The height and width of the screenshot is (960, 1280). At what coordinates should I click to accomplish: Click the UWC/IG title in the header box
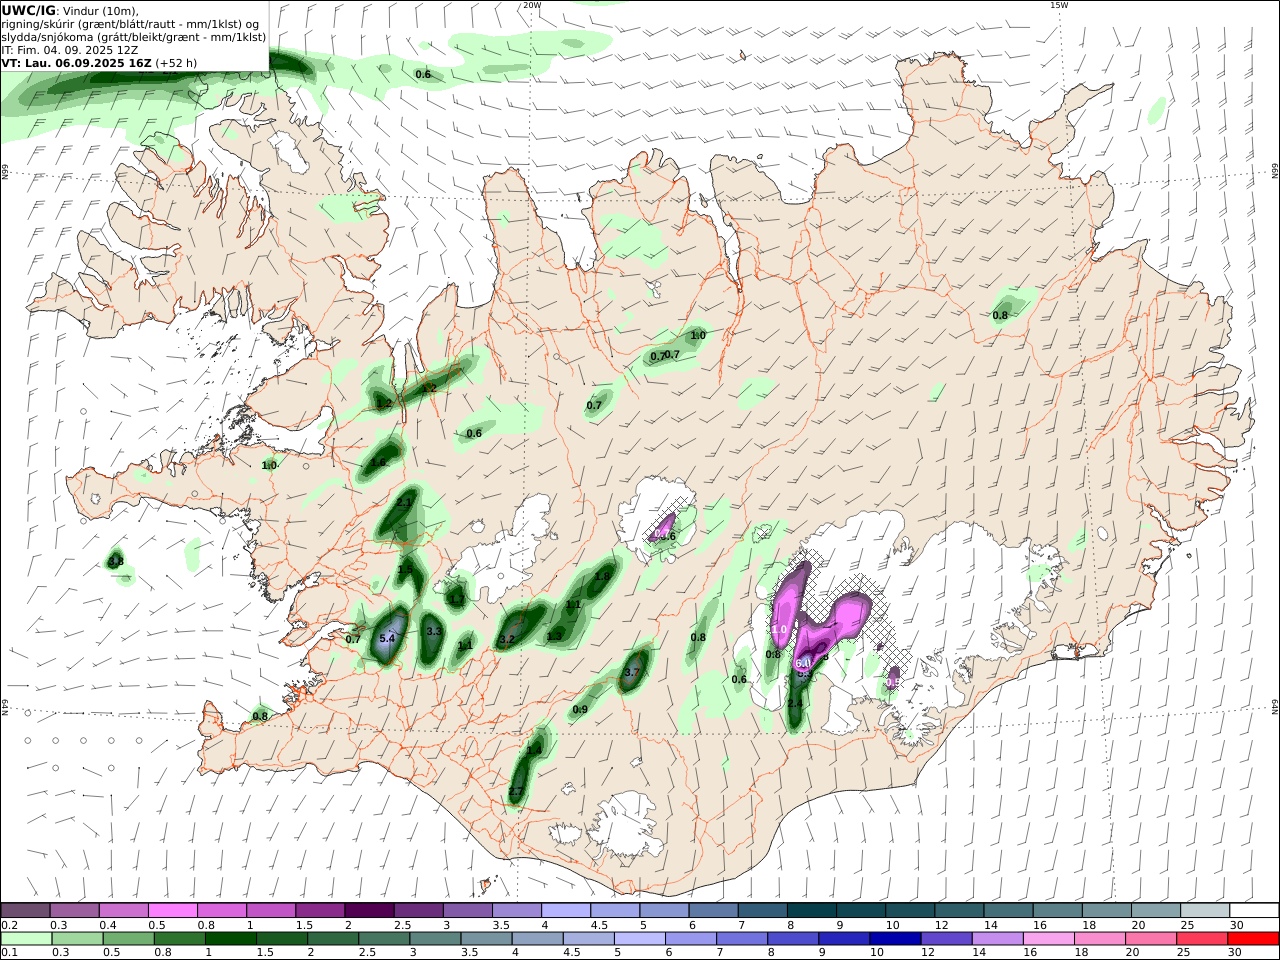click(28, 11)
